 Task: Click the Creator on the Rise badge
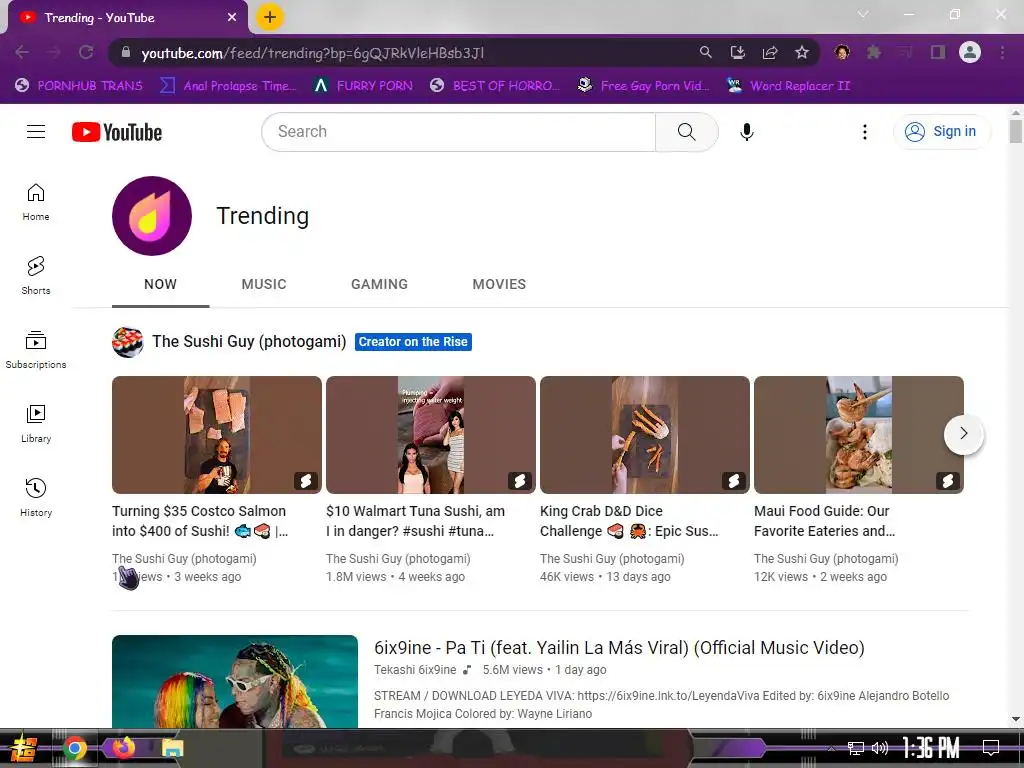413,342
